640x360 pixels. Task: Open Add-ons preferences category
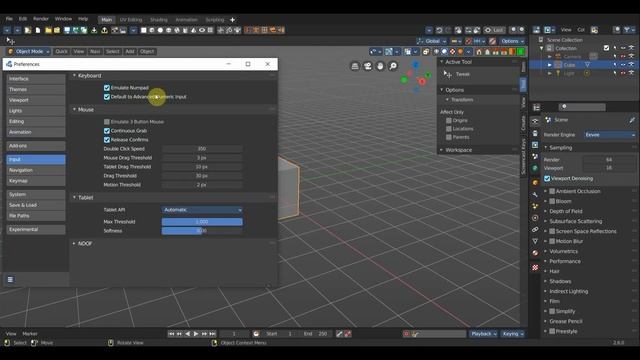36,146
